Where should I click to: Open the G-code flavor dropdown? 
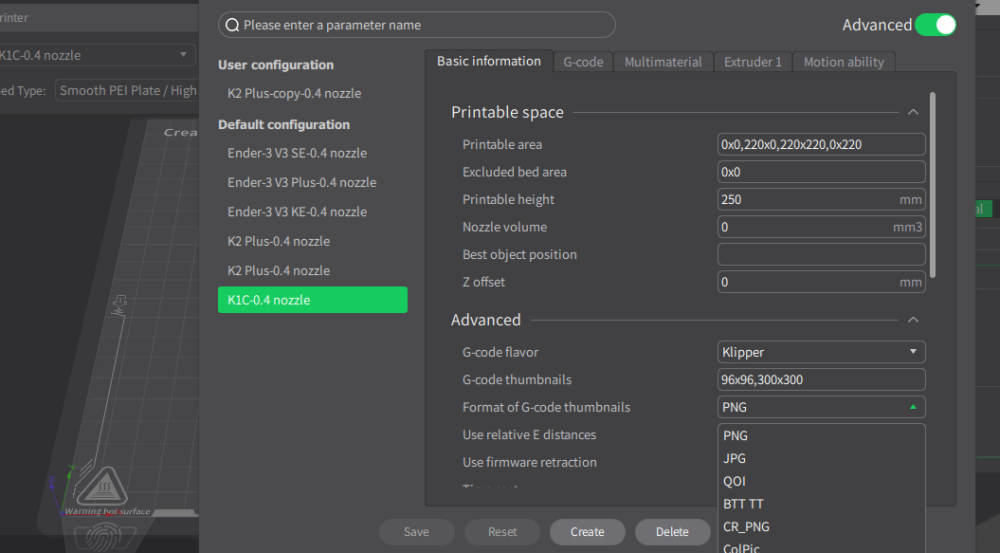coord(821,352)
